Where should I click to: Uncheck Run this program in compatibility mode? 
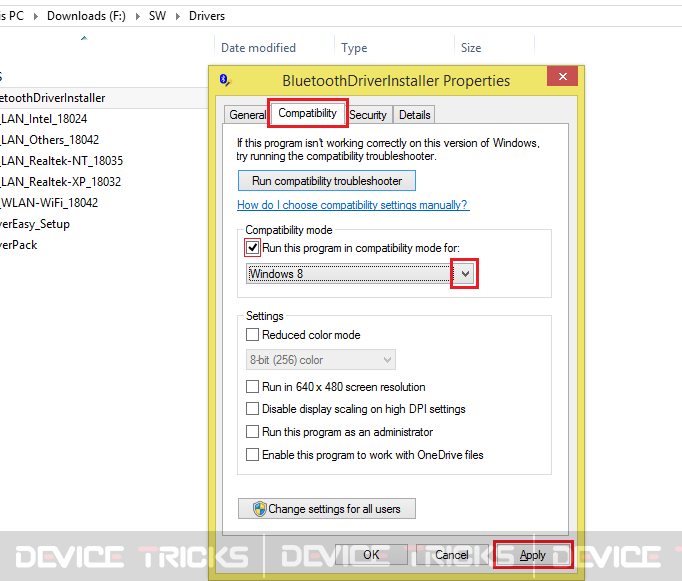tap(253, 248)
